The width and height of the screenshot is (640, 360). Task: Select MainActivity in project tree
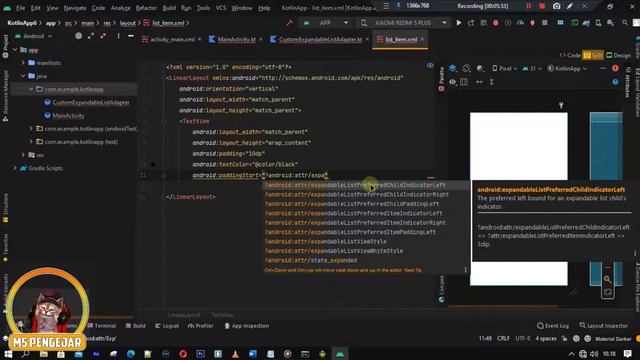pos(64,116)
